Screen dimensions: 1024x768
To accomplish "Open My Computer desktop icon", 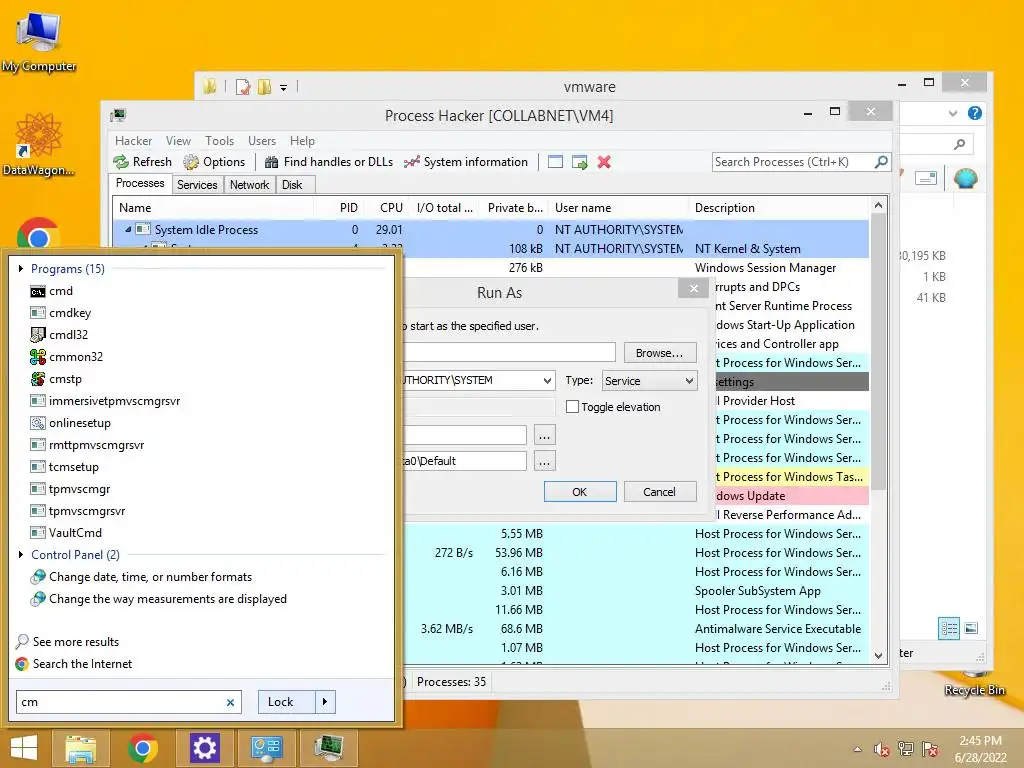I will click(39, 42).
